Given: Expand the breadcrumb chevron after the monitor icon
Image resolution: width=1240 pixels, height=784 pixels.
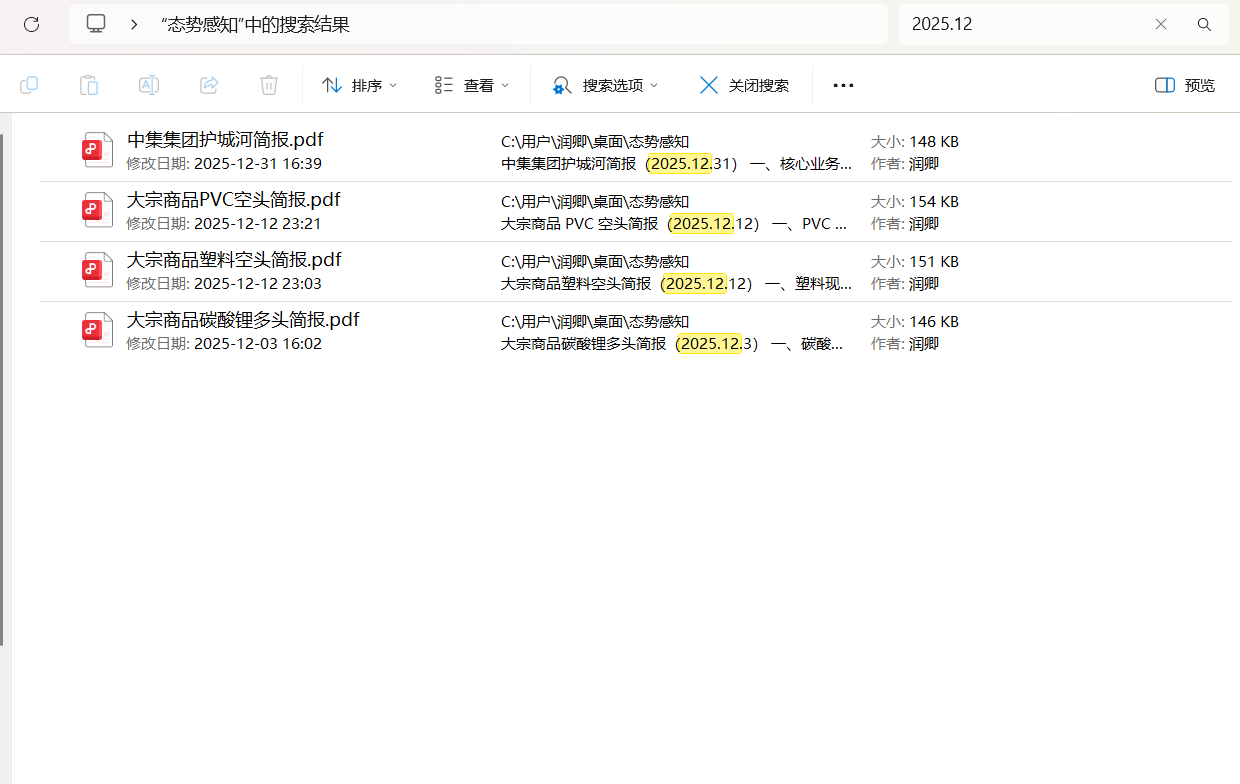Looking at the screenshot, I should (x=134, y=24).
